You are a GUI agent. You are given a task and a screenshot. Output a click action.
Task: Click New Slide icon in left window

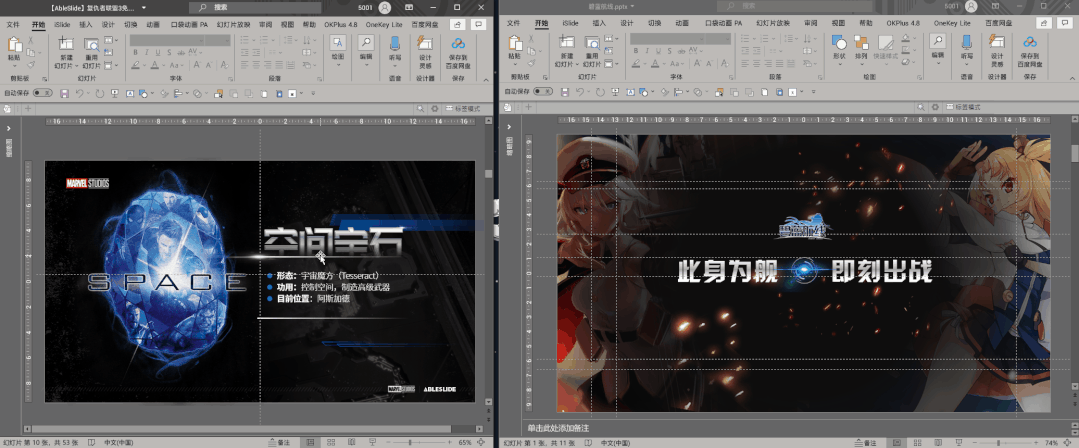pos(66,45)
